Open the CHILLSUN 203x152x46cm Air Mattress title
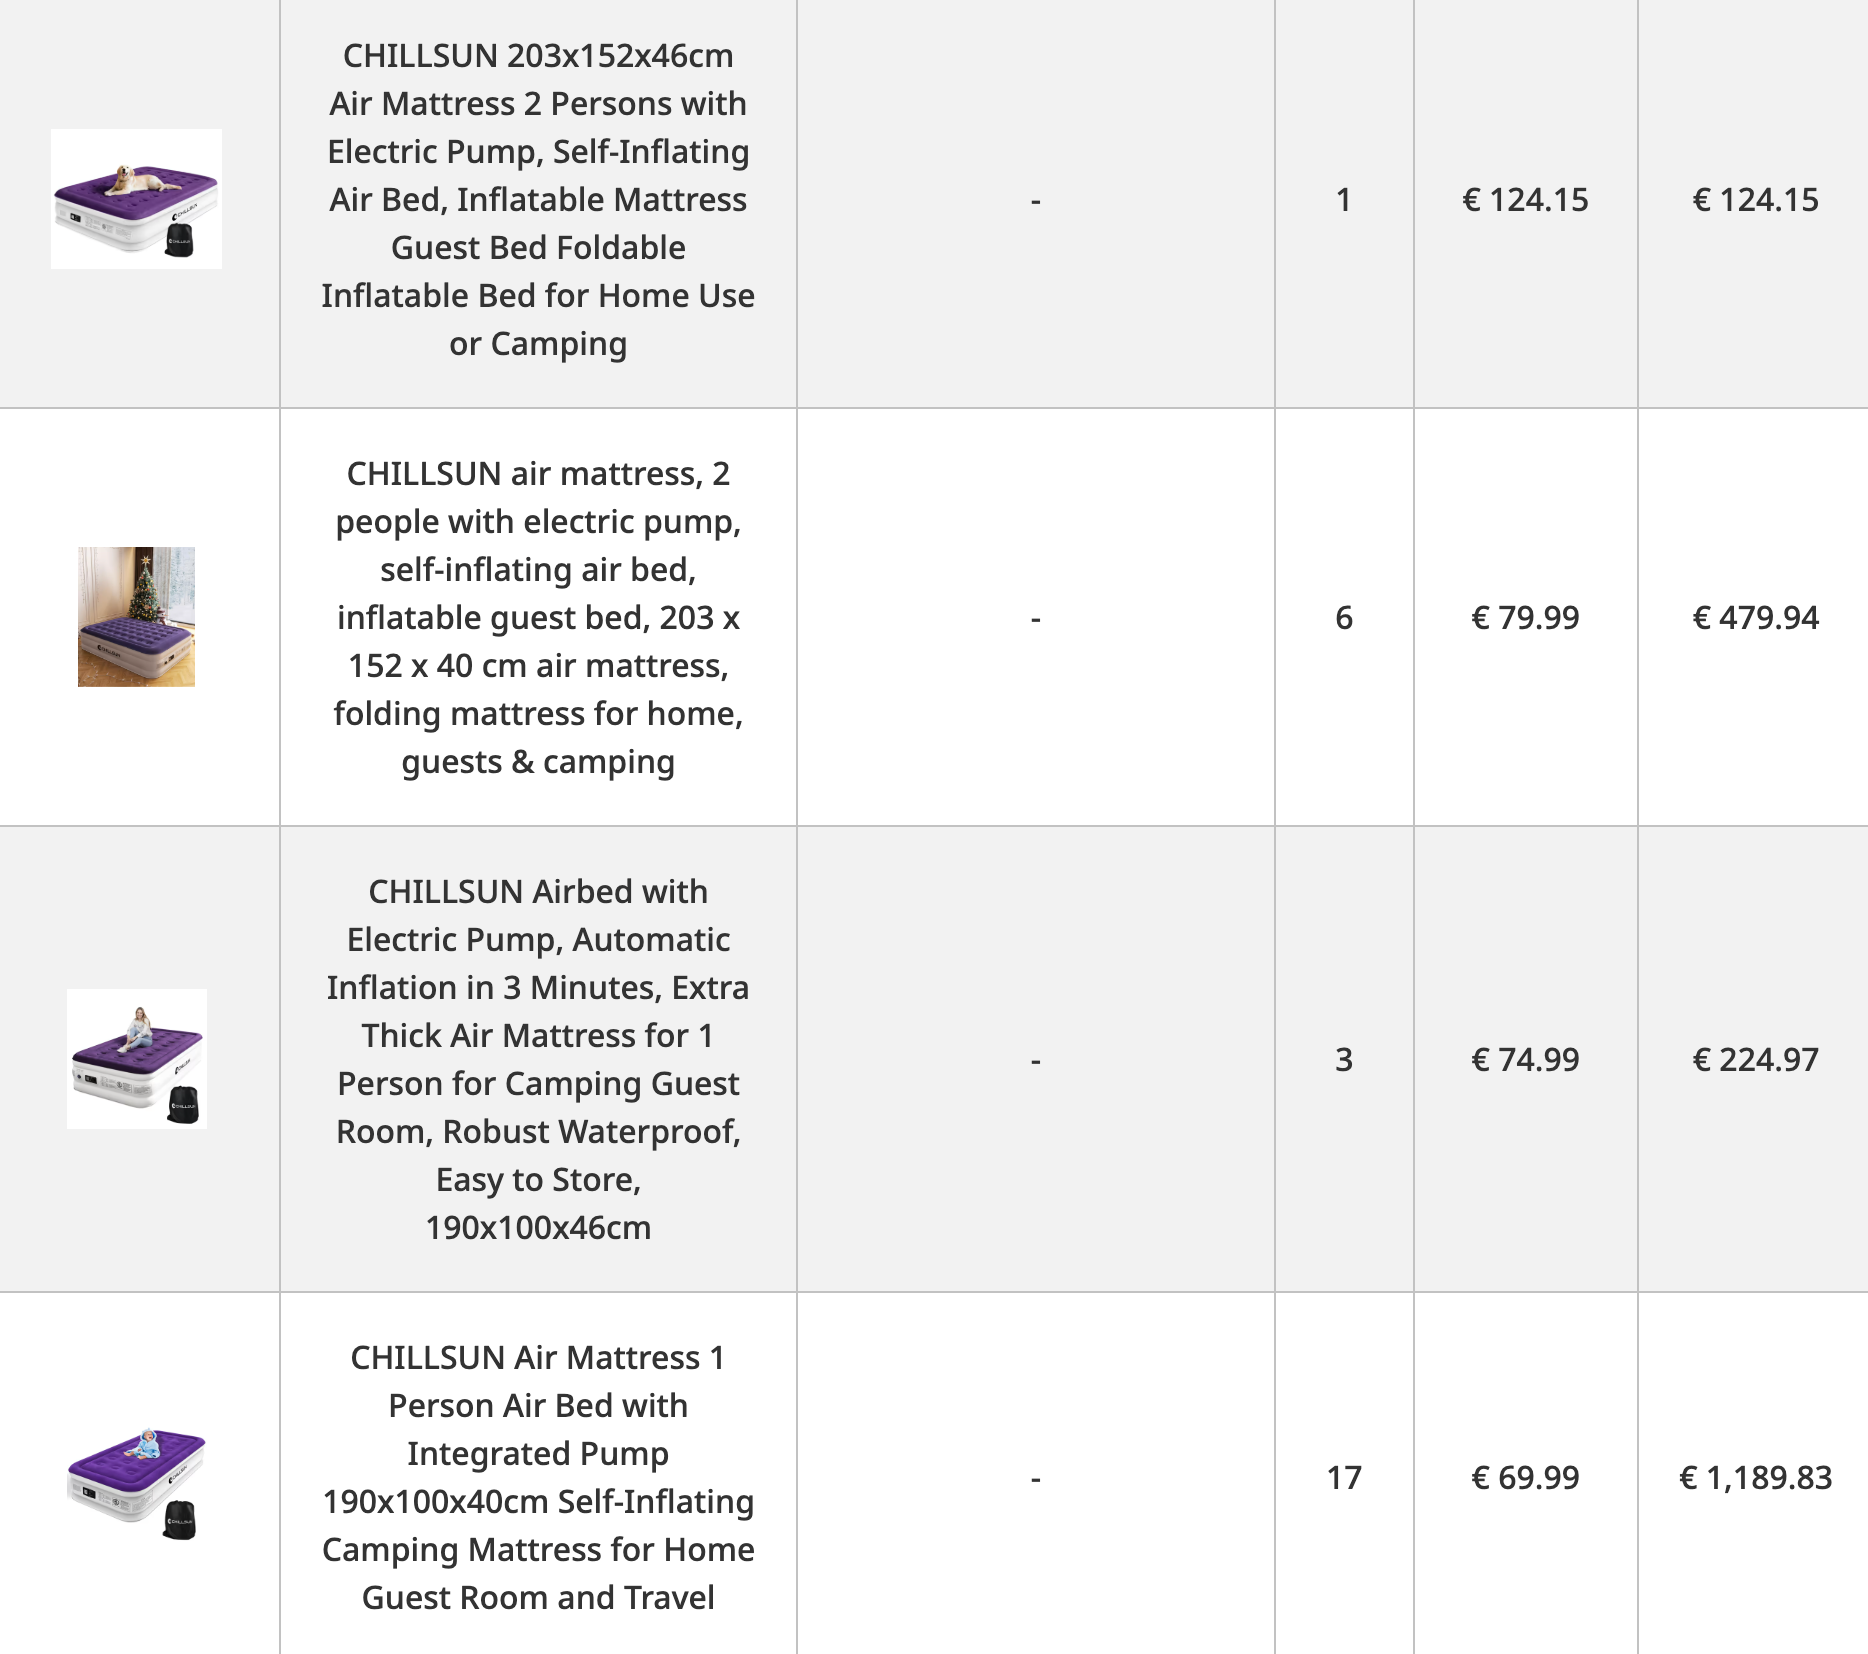Screen dimensions: 1868x1654 click(538, 199)
